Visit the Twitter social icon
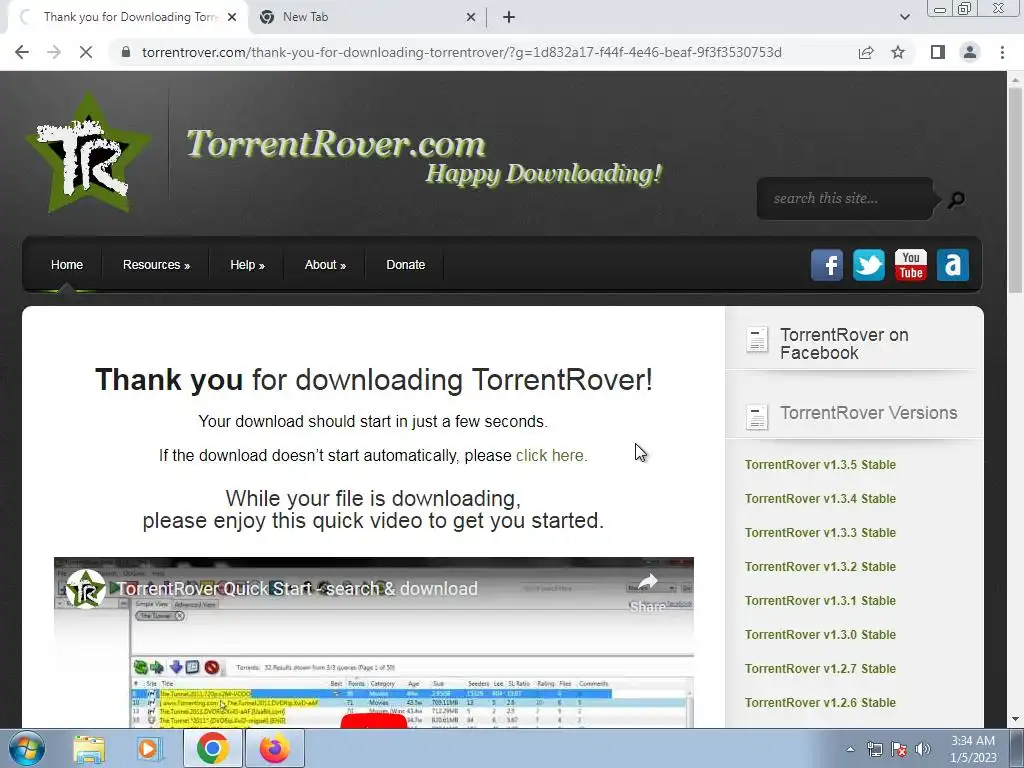The image size is (1024, 768). [x=869, y=265]
